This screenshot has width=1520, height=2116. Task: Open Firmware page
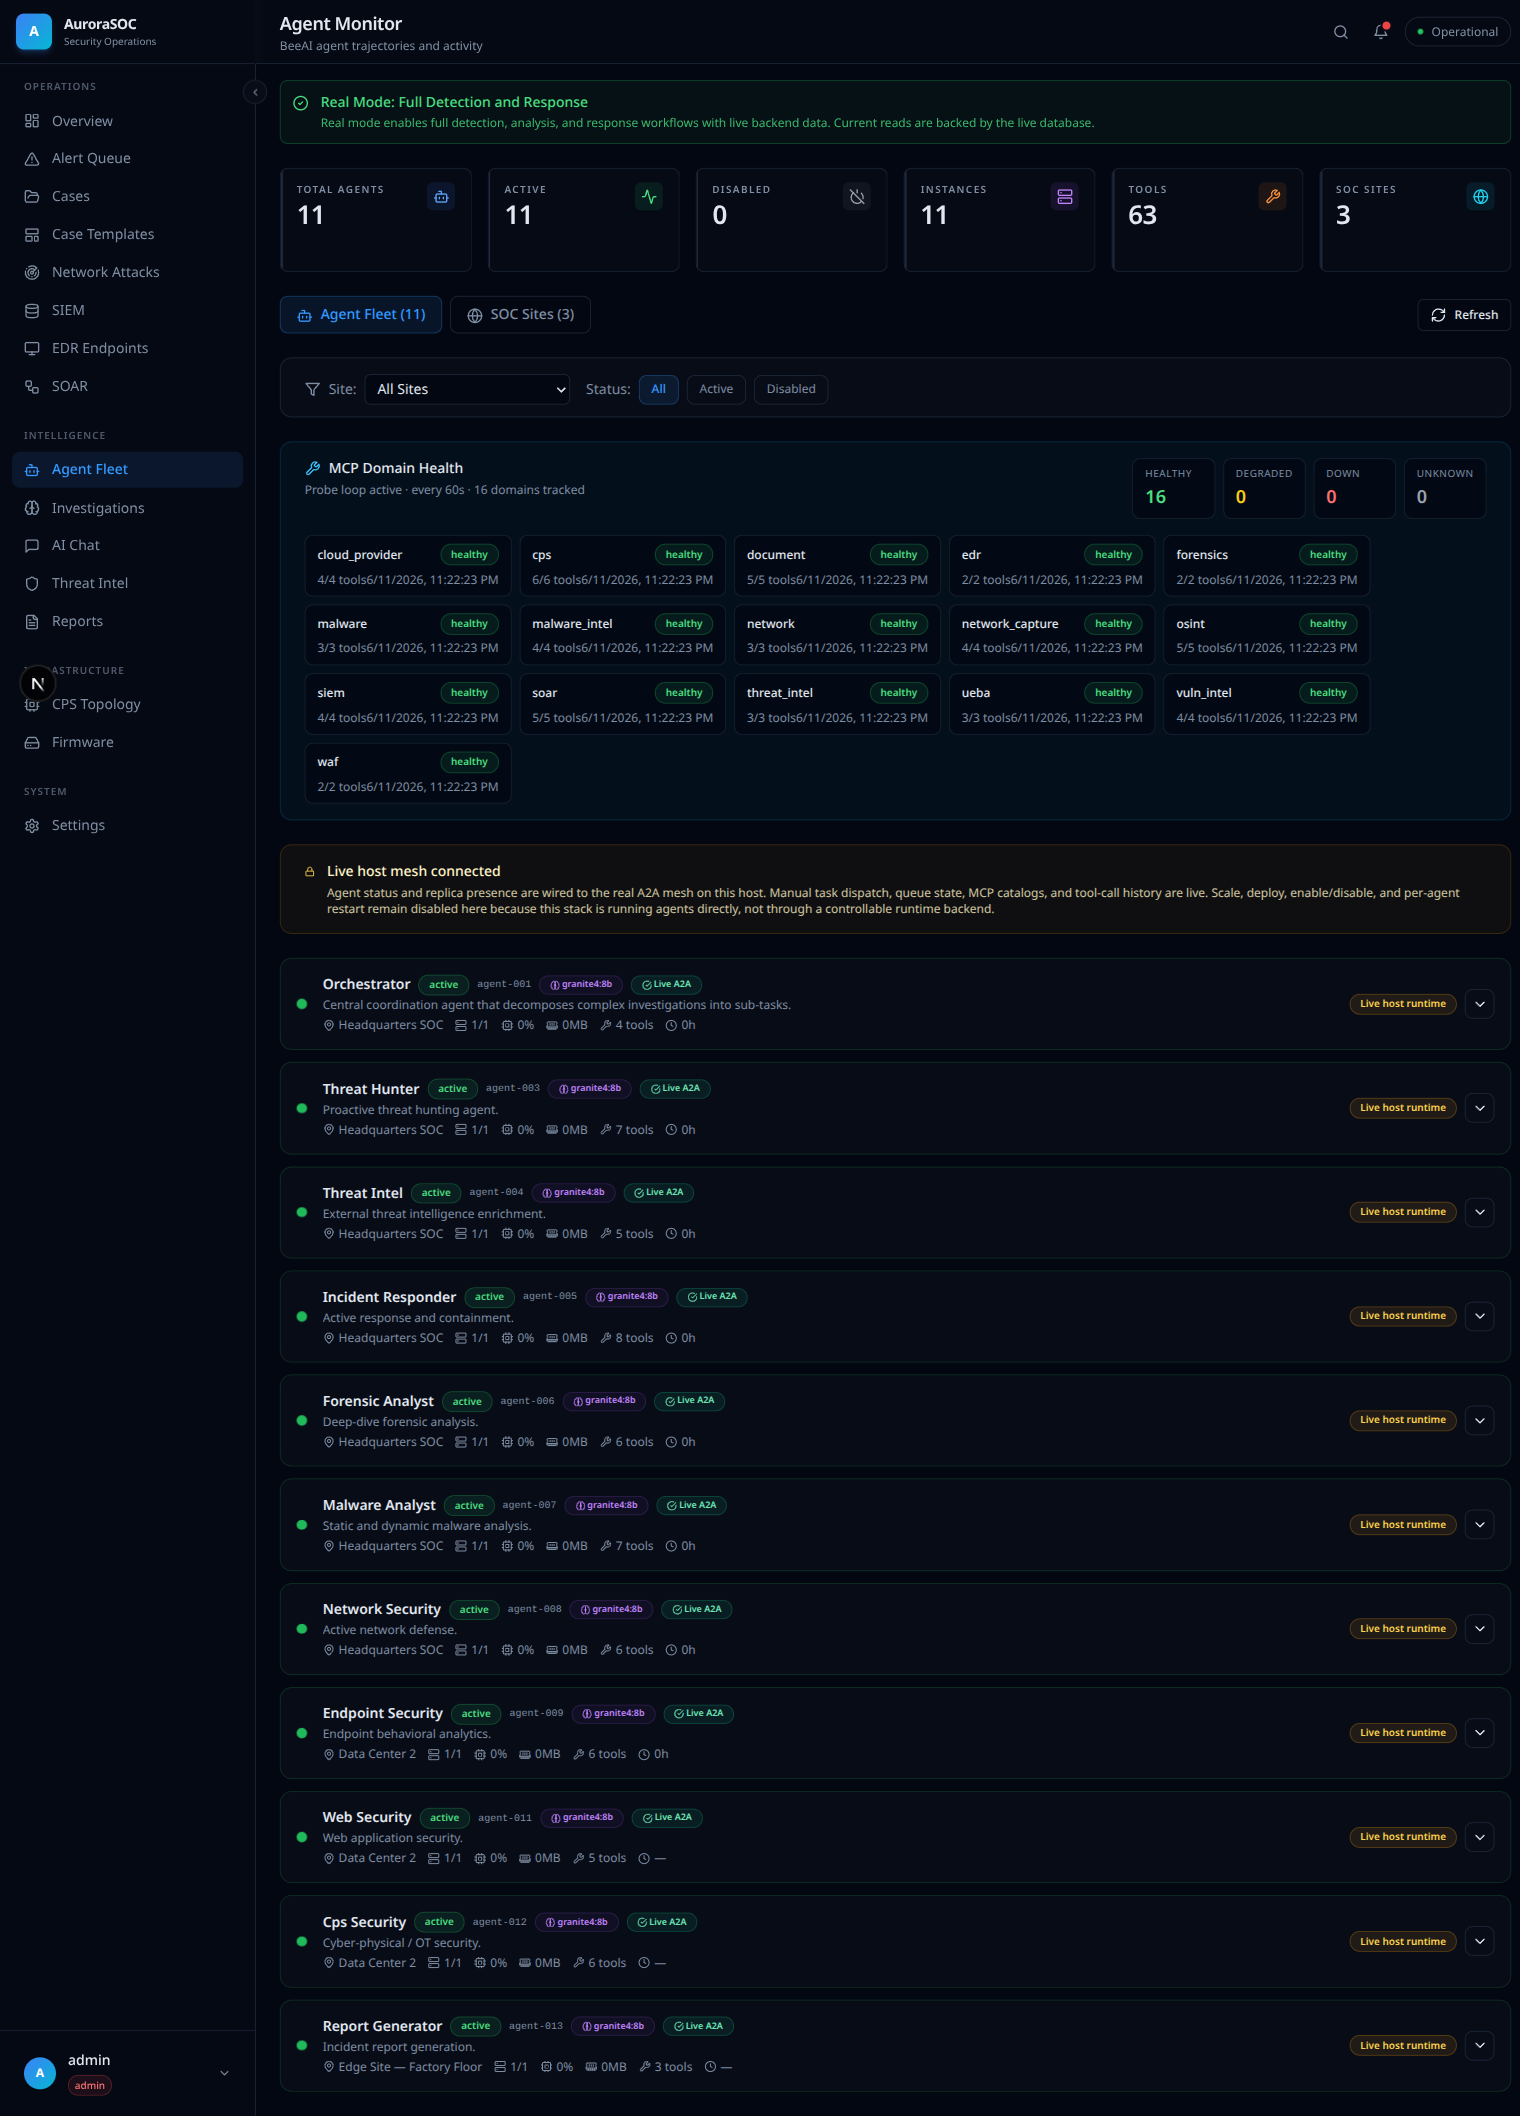tap(127, 742)
